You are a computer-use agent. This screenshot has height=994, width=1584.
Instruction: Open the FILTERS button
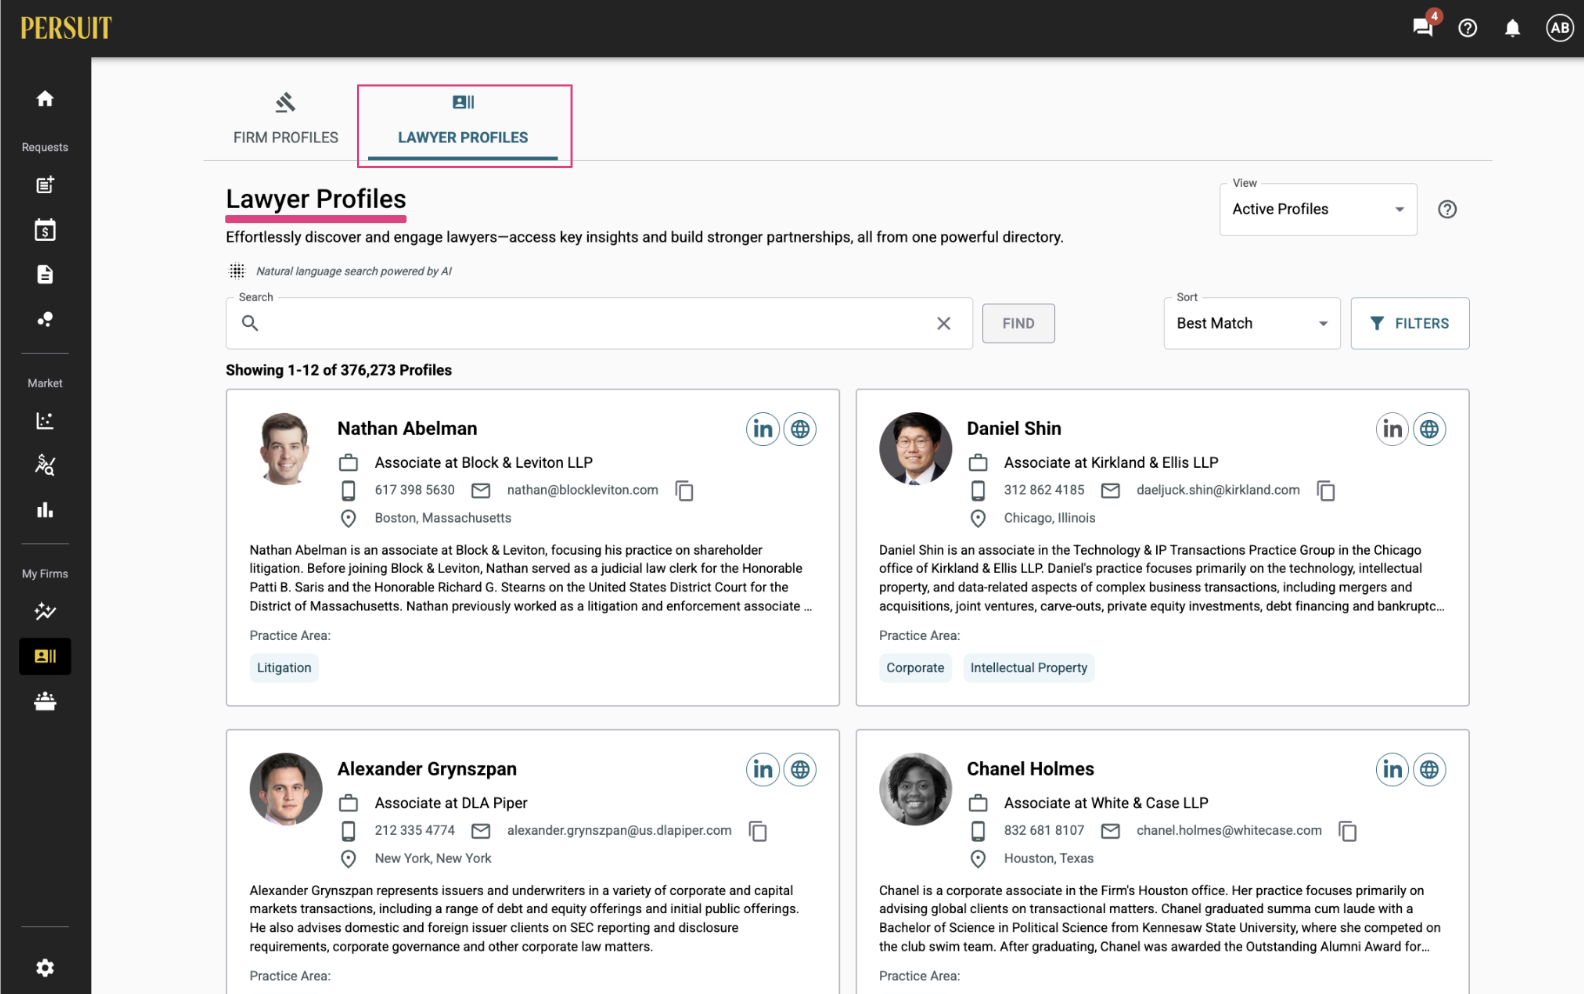[x=1410, y=323]
